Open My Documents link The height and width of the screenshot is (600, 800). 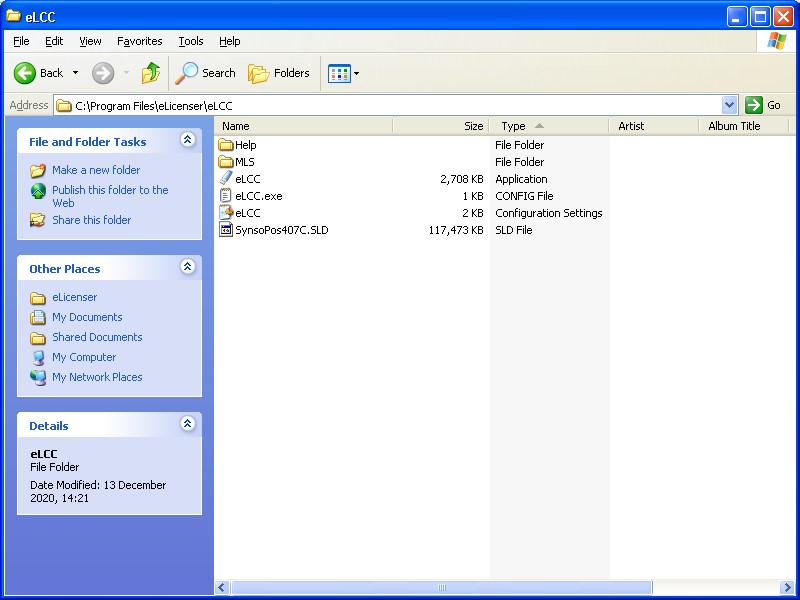point(87,317)
